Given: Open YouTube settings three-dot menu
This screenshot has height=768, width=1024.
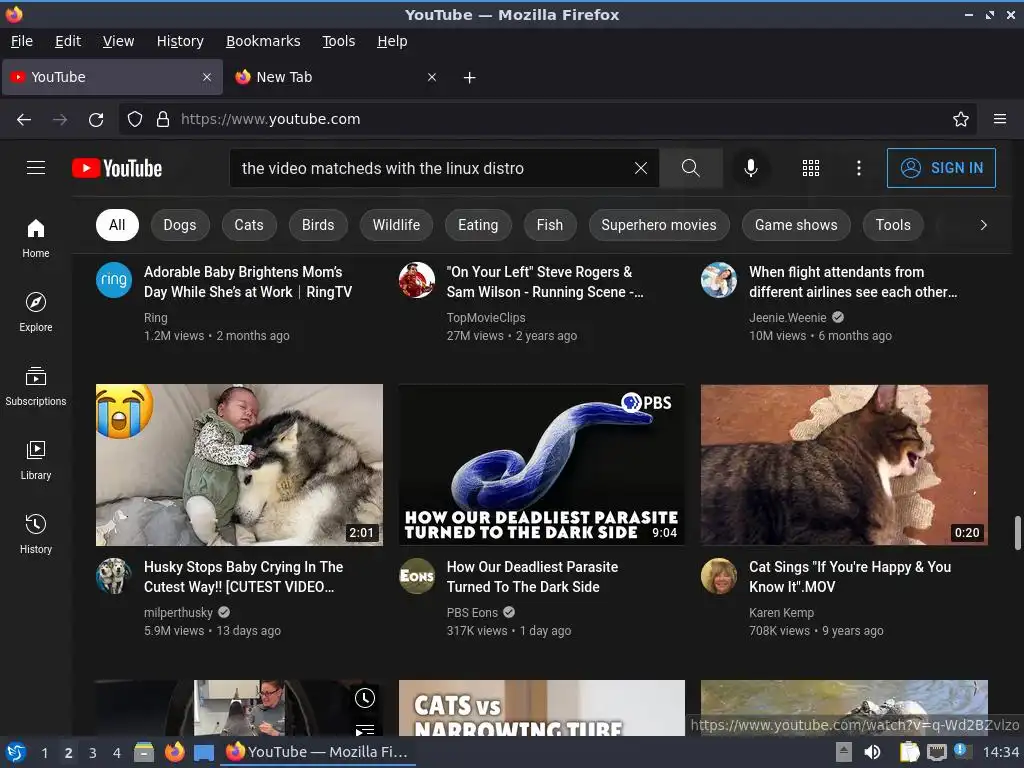Looking at the screenshot, I should point(859,168).
